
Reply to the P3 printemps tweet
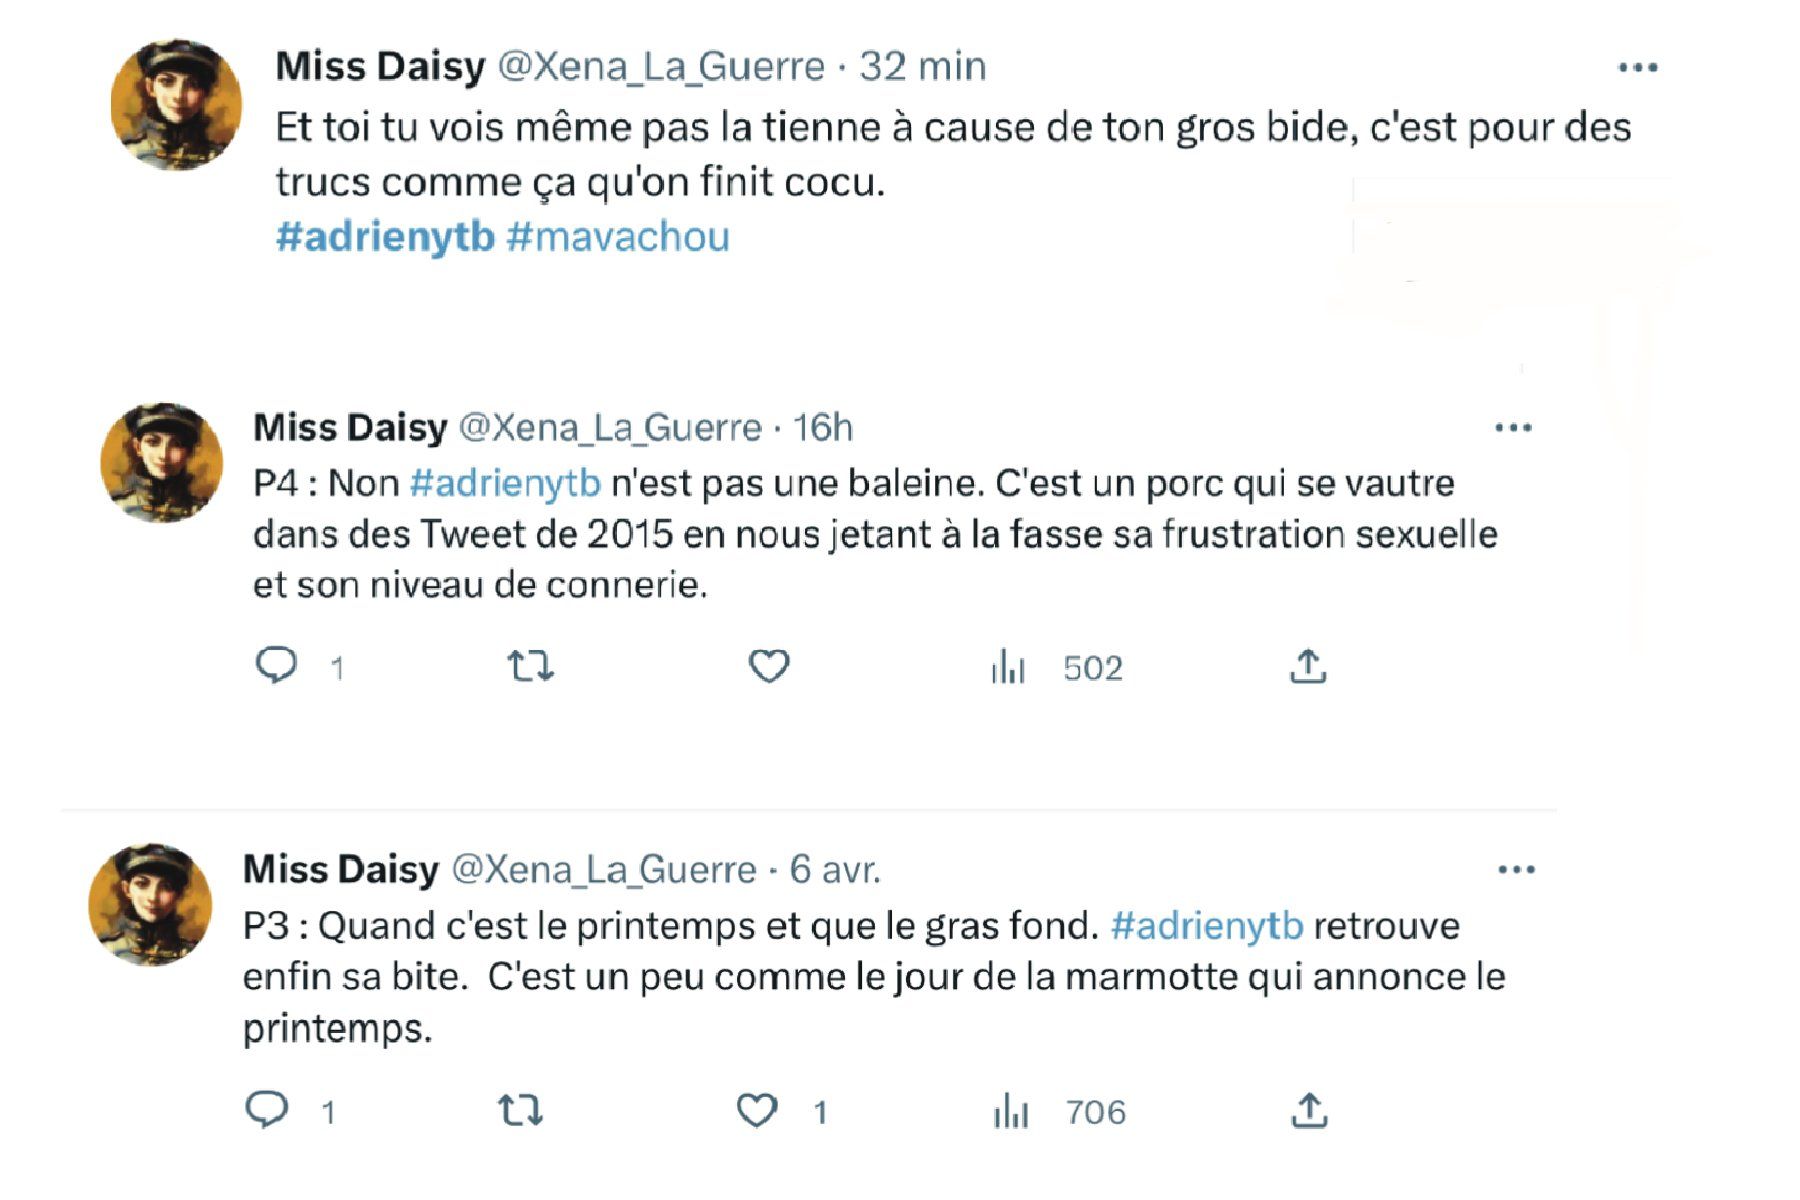[x=267, y=1110]
